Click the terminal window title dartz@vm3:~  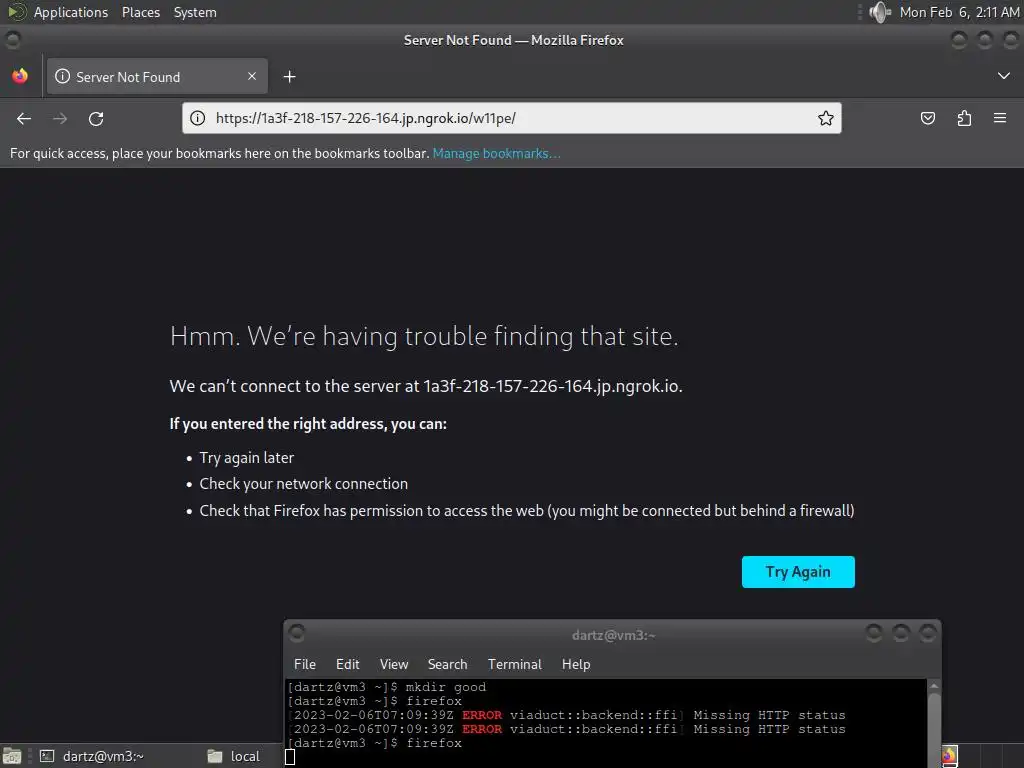pos(613,635)
